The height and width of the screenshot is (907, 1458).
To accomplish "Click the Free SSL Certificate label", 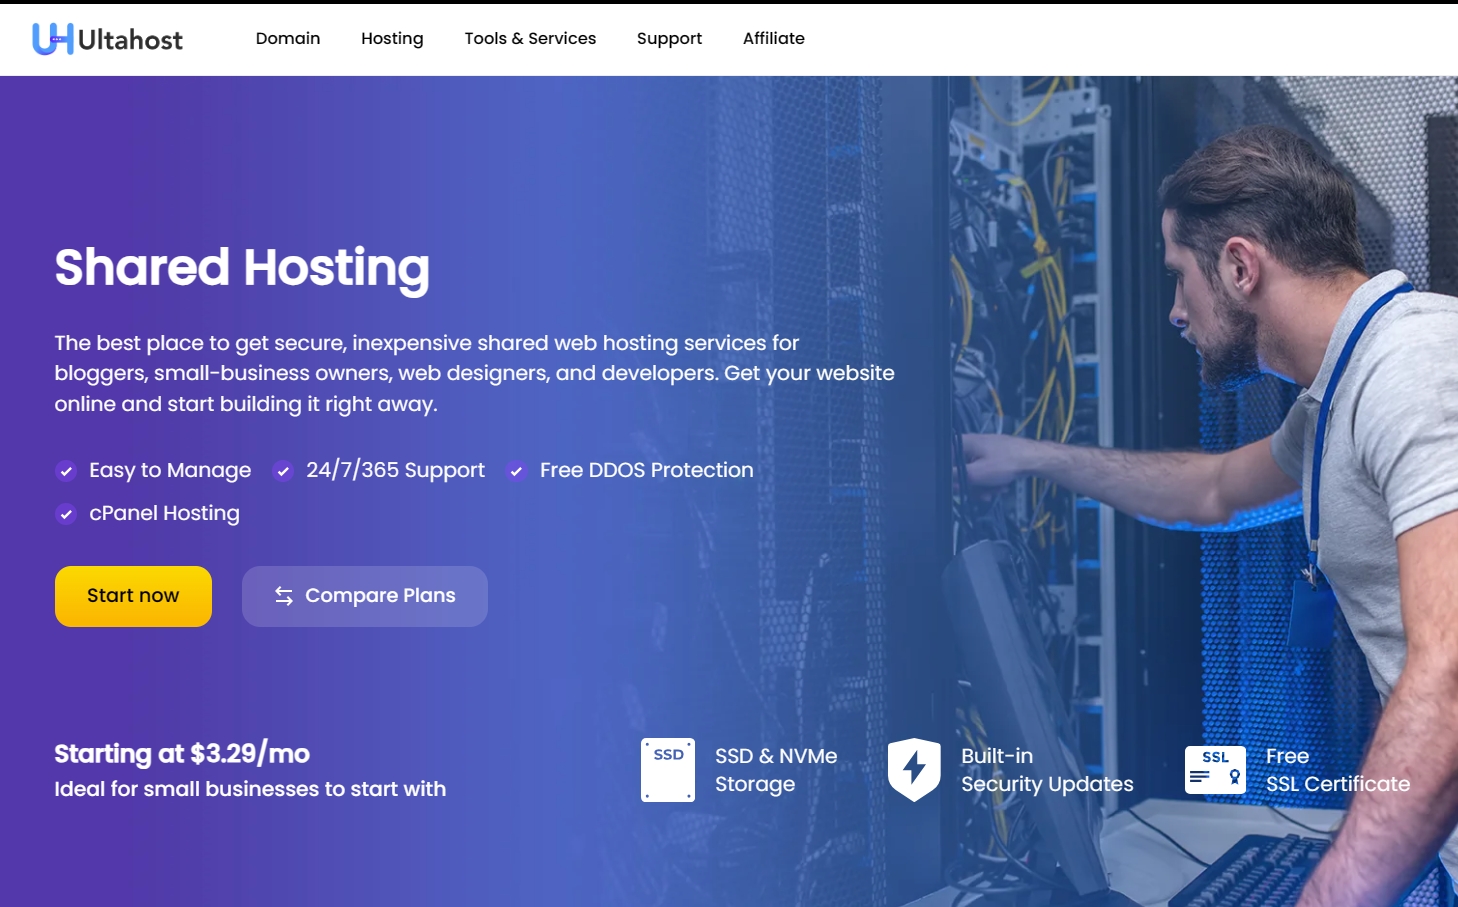I will (1337, 770).
